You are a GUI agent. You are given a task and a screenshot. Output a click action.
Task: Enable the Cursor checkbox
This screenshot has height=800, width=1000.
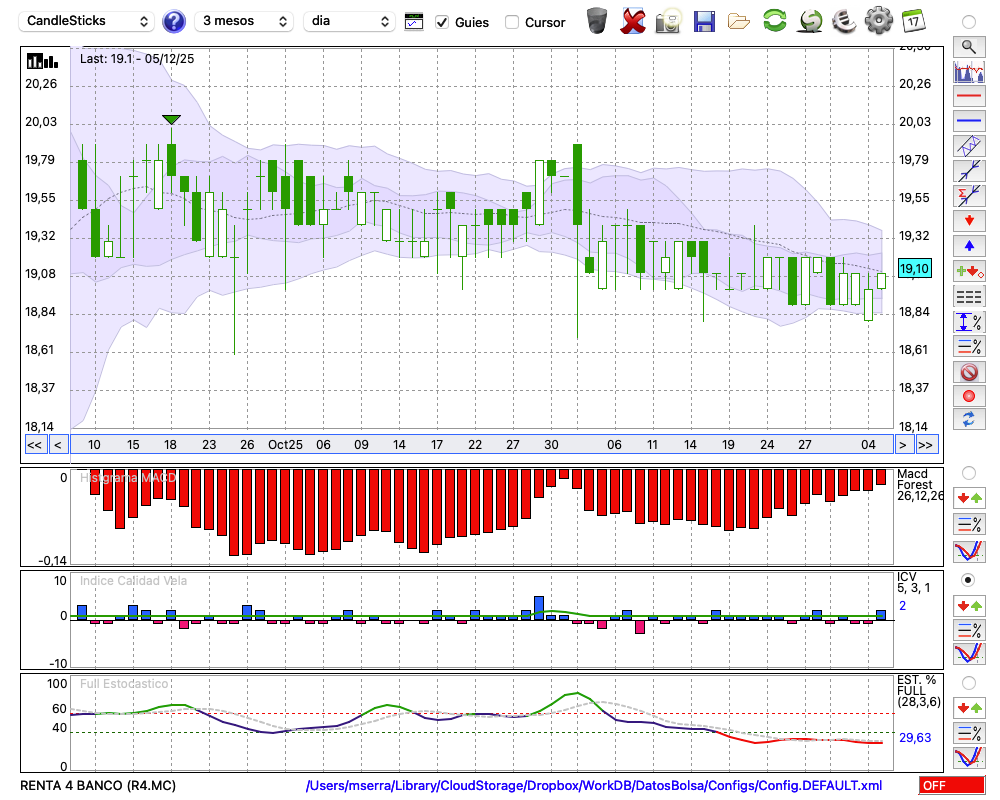coord(512,22)
